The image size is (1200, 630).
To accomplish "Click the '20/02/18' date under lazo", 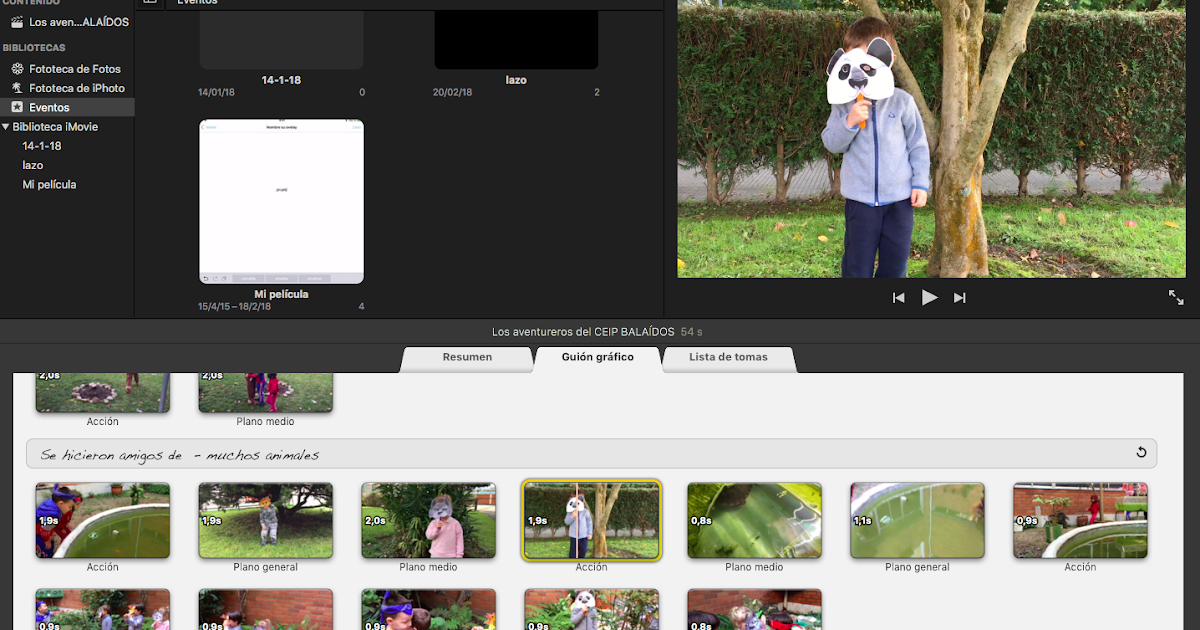I will 452,92.
